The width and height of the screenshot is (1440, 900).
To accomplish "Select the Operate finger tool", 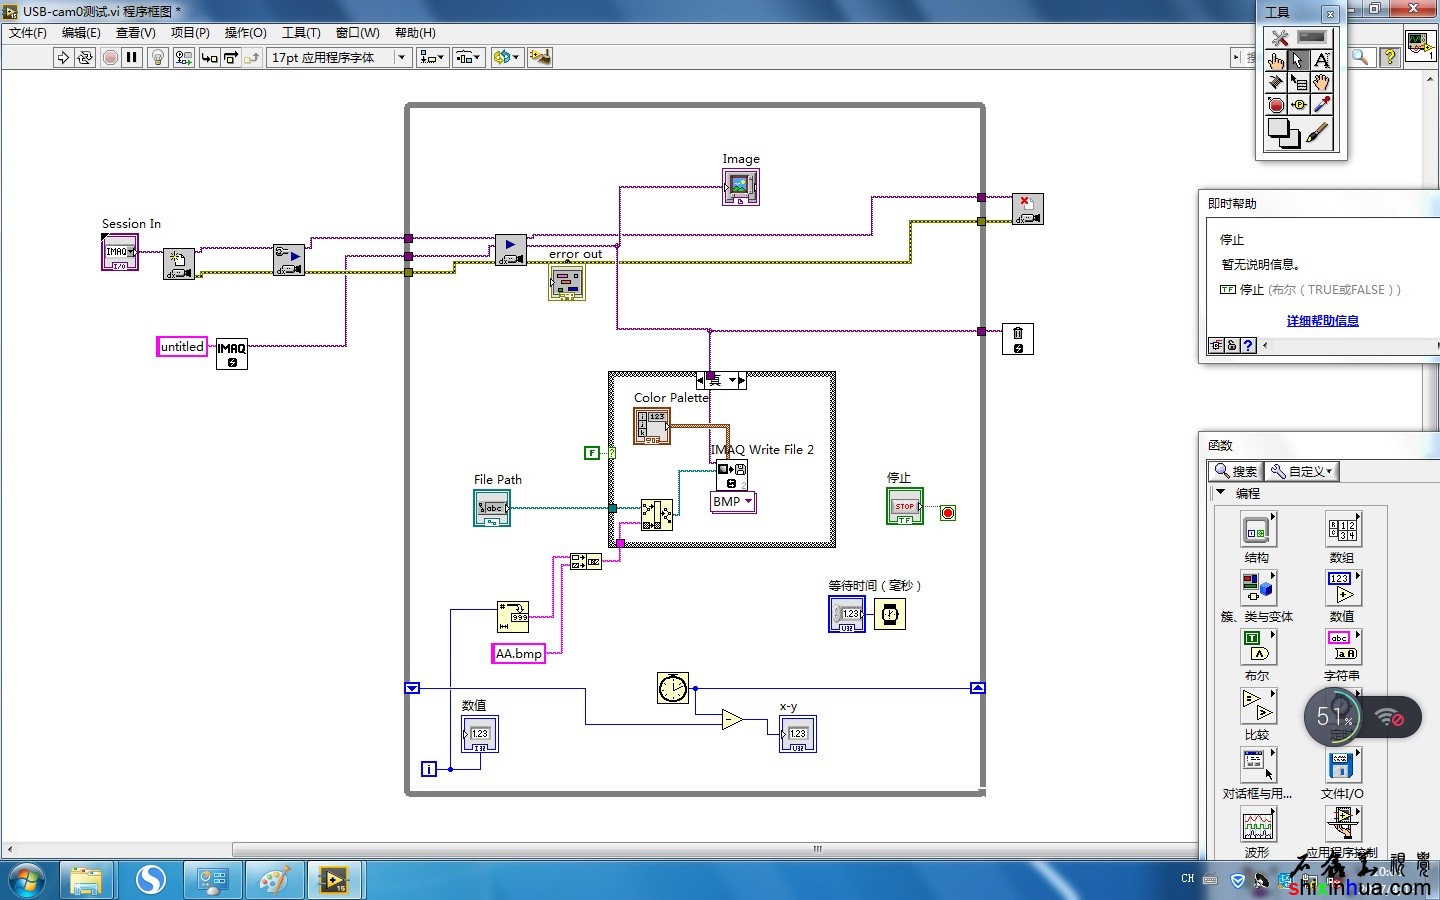I will tap(1276, 60).
